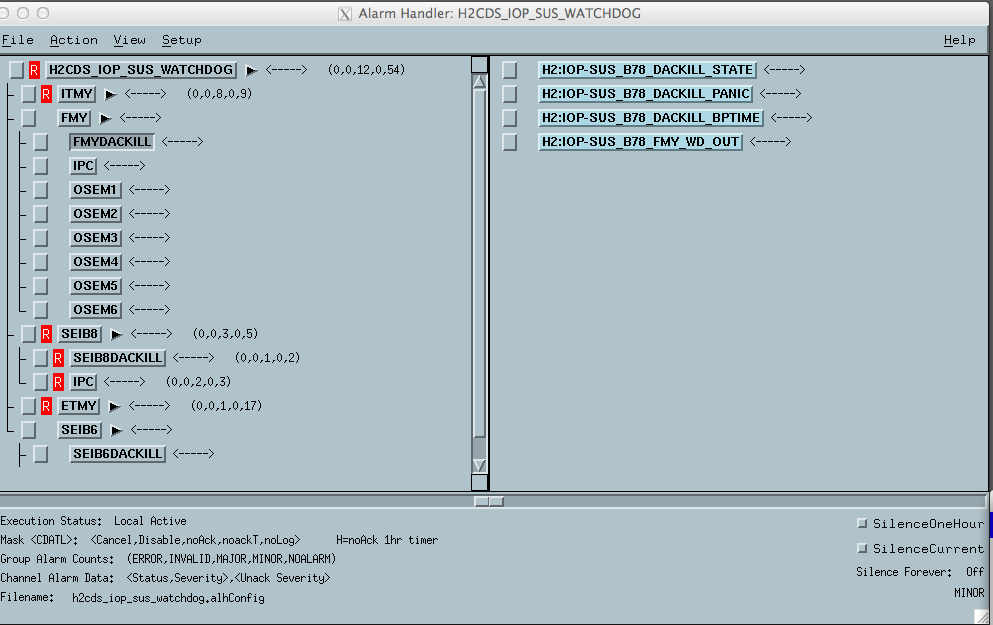Expand the ITMY group arrow
This screenshot has width=993, height=625.
coord(110,94)
